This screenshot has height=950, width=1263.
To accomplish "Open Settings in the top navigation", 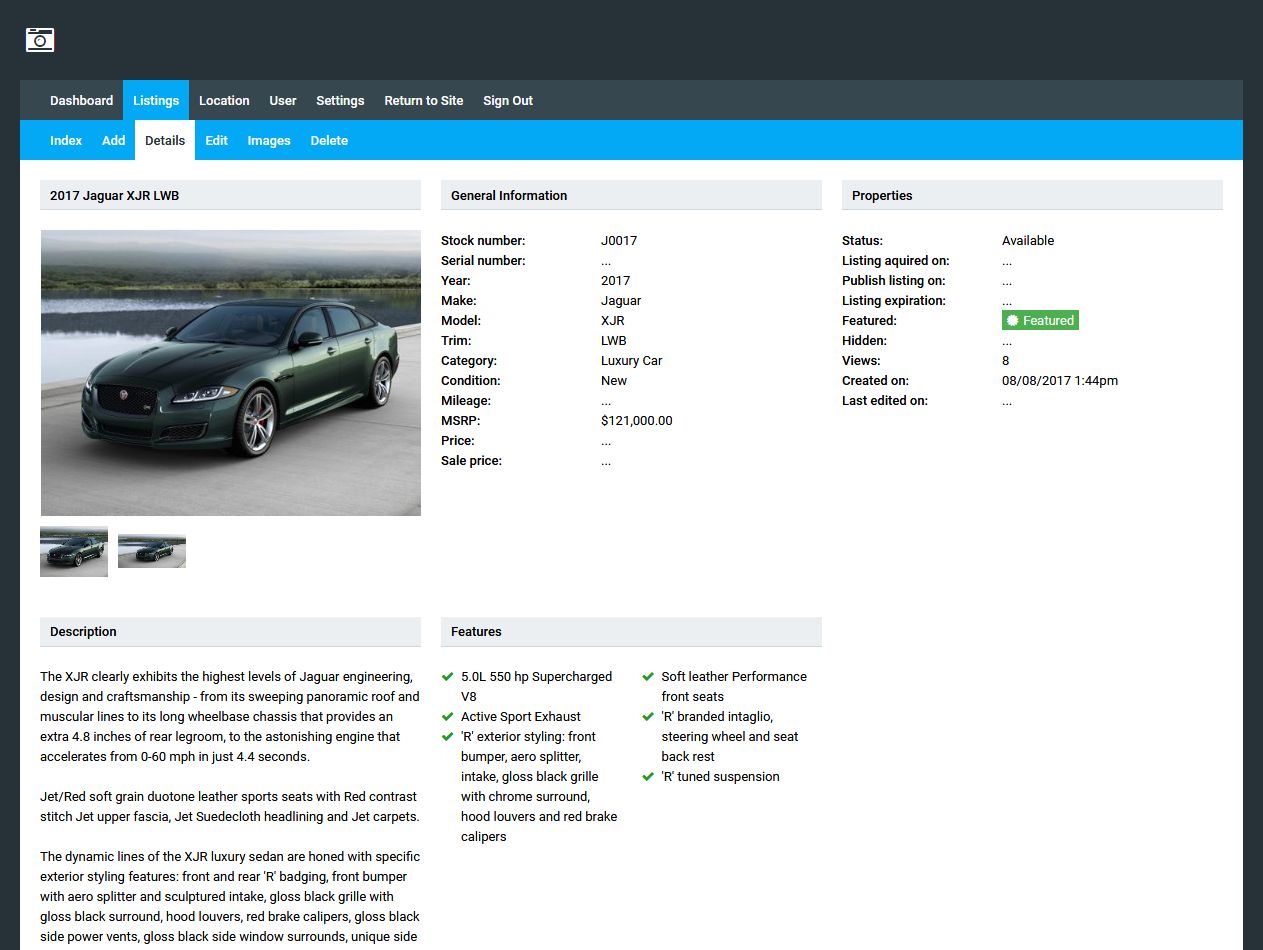I will click(x=340, y=101).
